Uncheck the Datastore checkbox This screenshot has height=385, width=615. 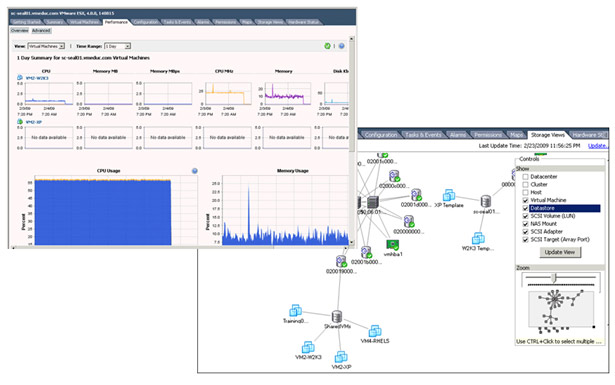(526, 208)
